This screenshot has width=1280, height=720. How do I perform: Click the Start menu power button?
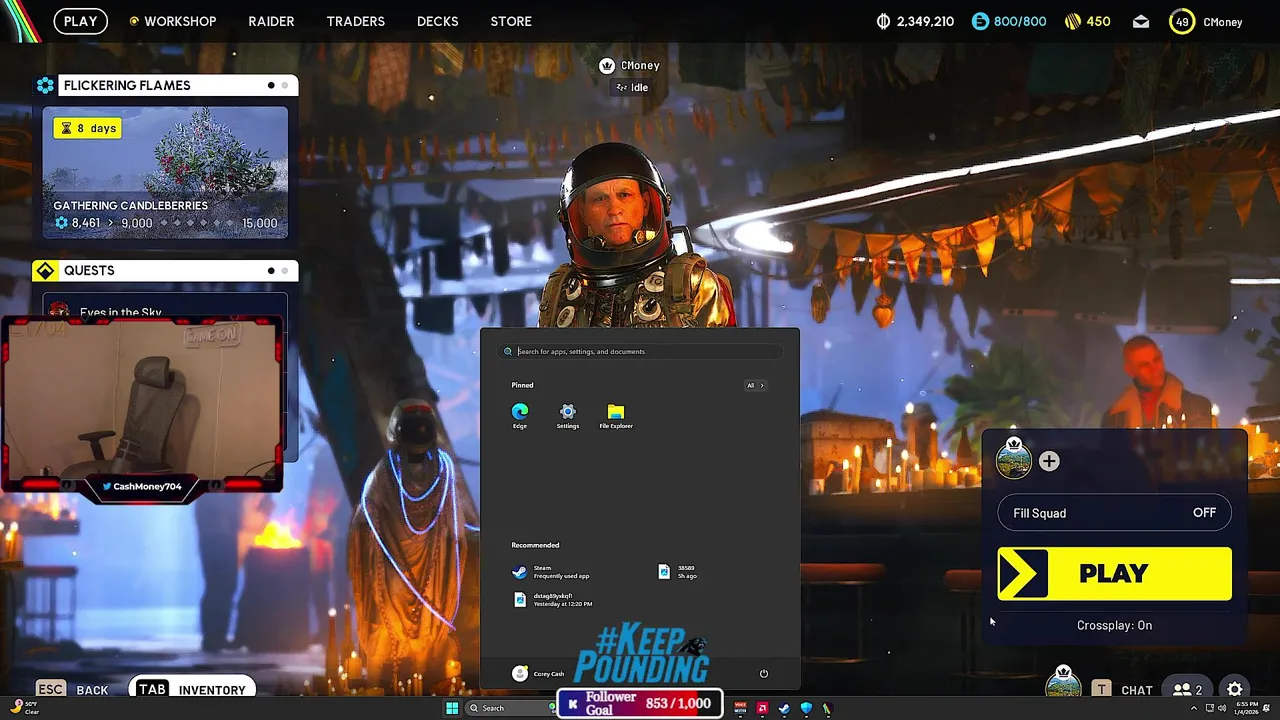pos(763,673)
